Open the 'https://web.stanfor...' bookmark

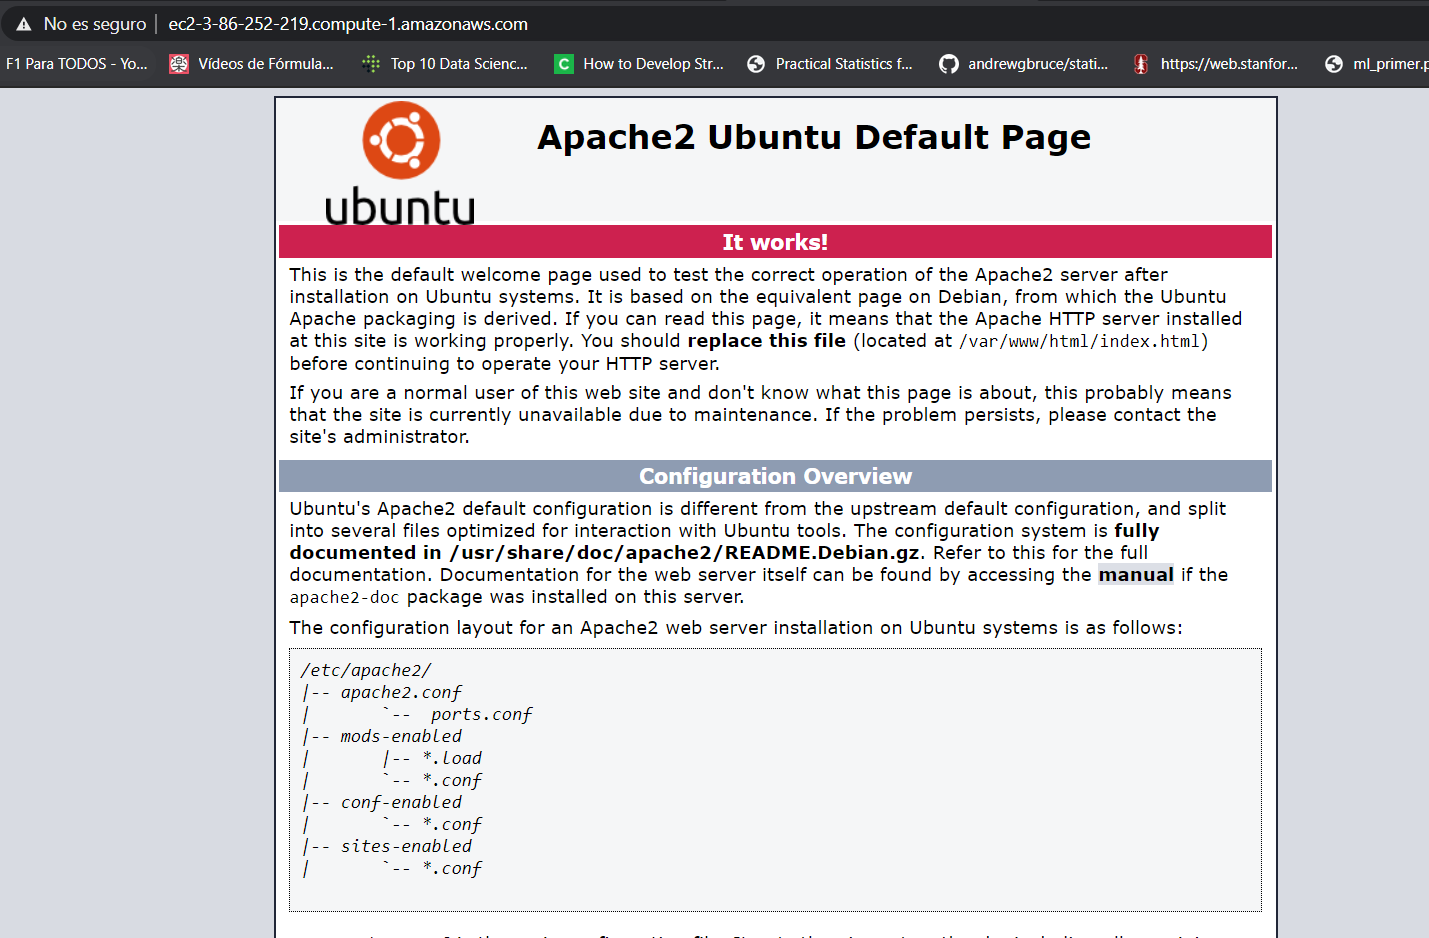(x=1229, y=64)
